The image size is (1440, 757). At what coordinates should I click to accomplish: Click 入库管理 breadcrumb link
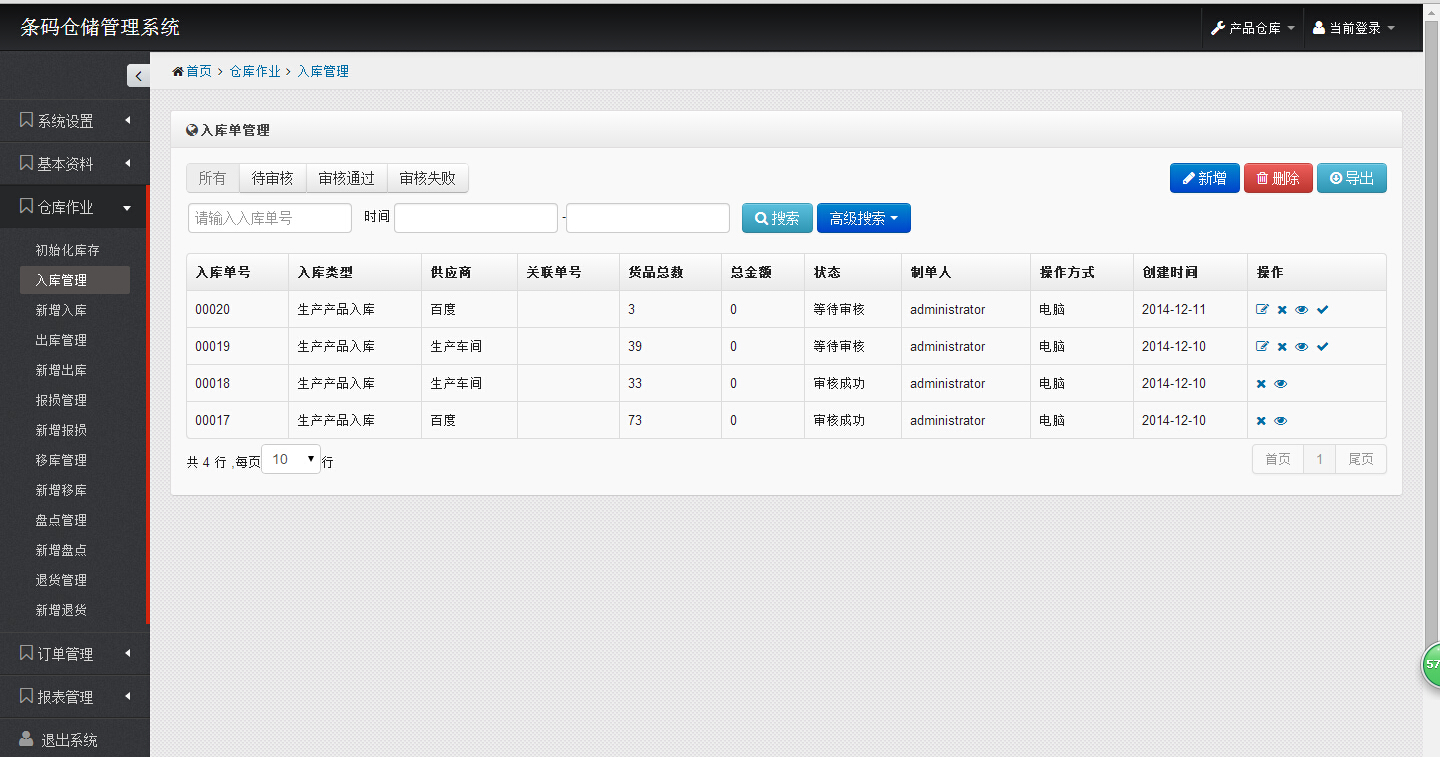(323, 71)
